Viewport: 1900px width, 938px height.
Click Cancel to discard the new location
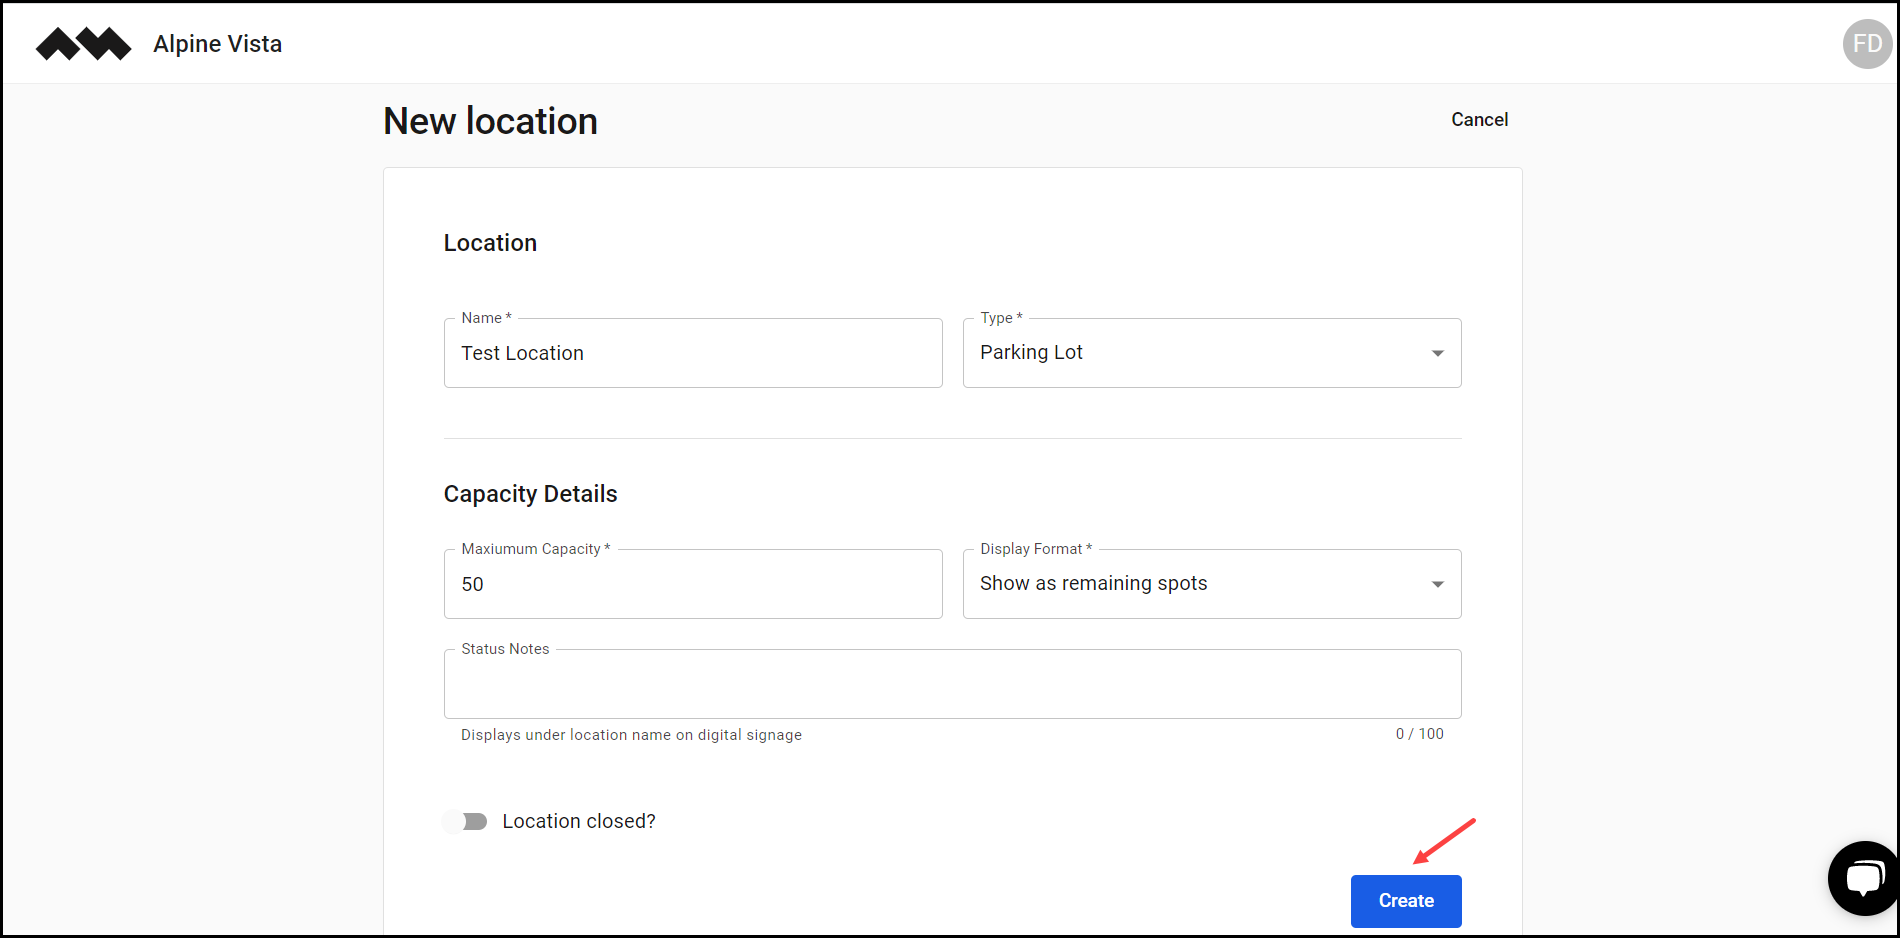click(x=1479, y=119)
